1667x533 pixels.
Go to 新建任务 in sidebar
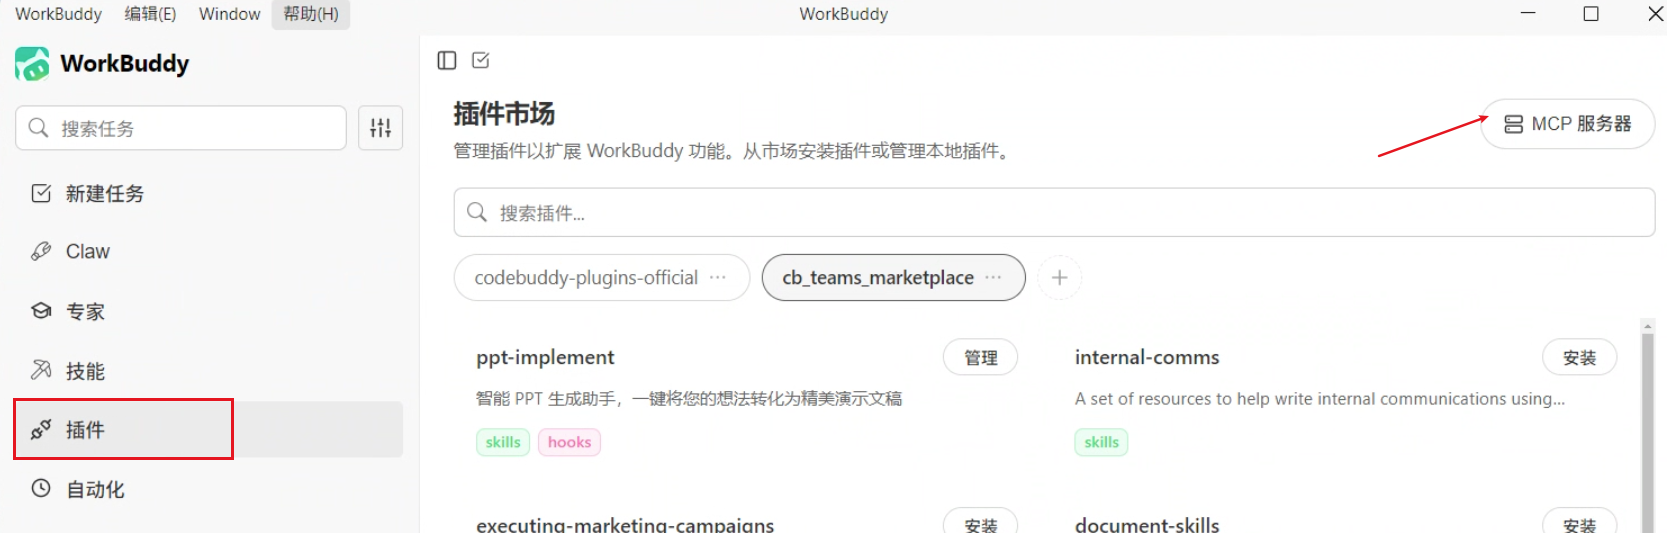pyautogui.click(x=208, y=193)
